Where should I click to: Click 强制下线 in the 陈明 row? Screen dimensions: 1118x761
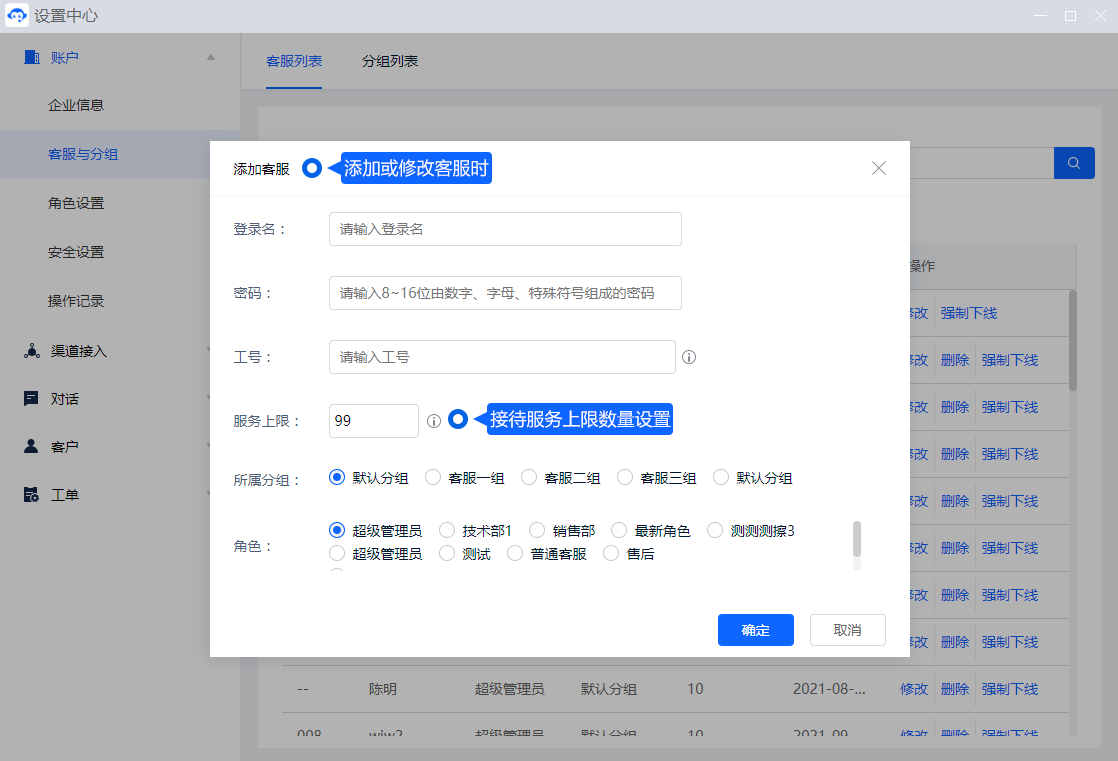pyautogui.click(x=1010, y=689)
